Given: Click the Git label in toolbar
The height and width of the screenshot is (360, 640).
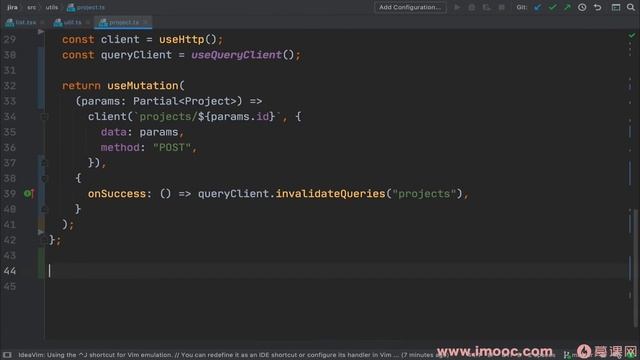Looking at the screenshot, I should click(521, 7).
